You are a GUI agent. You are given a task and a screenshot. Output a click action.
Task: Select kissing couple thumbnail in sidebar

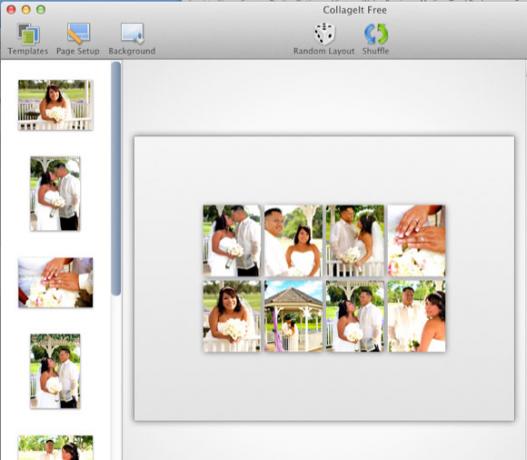[x=55, y=194]
